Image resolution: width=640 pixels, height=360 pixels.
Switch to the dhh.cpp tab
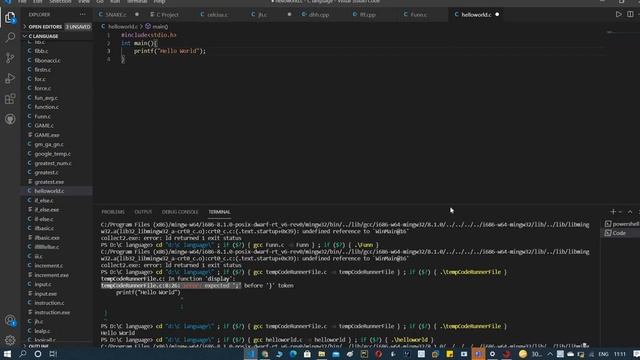coord(318,14)
